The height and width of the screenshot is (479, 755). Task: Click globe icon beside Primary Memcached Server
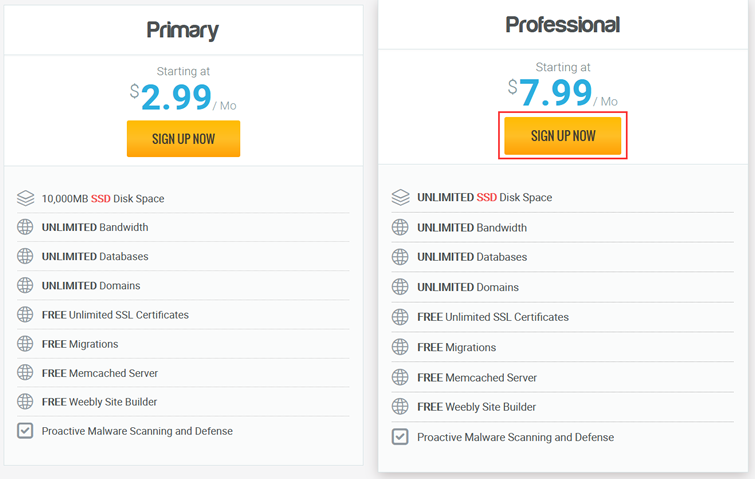coord(25,373)
